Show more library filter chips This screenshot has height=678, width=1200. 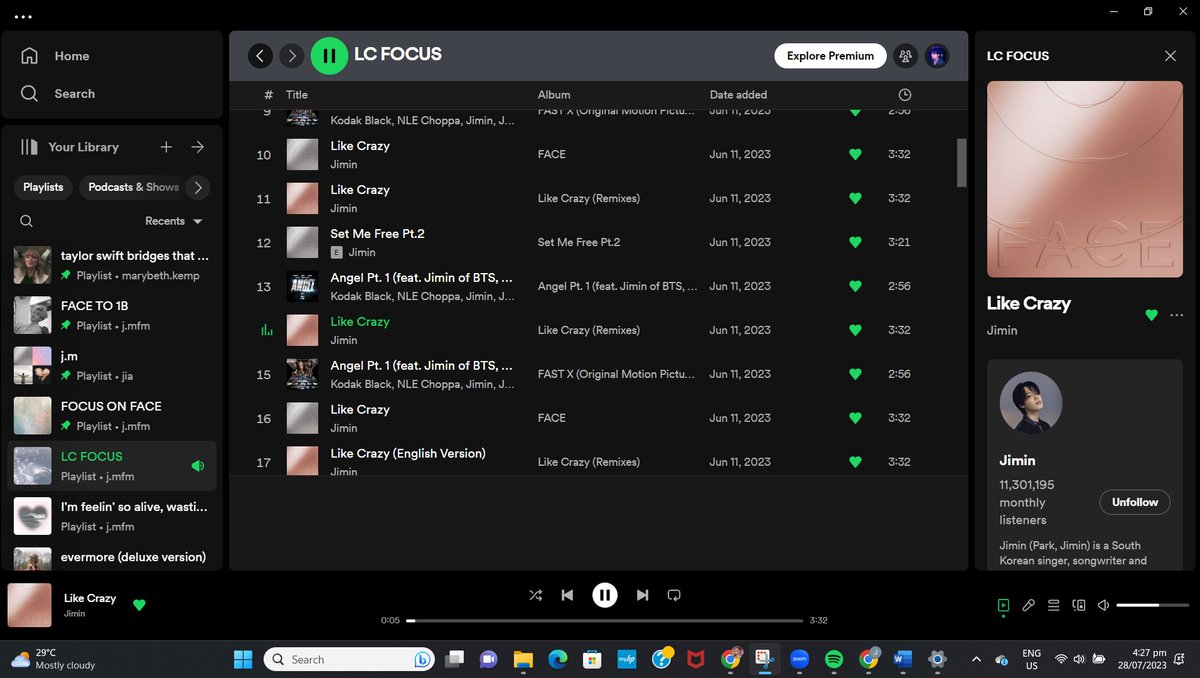pos(198,187)
